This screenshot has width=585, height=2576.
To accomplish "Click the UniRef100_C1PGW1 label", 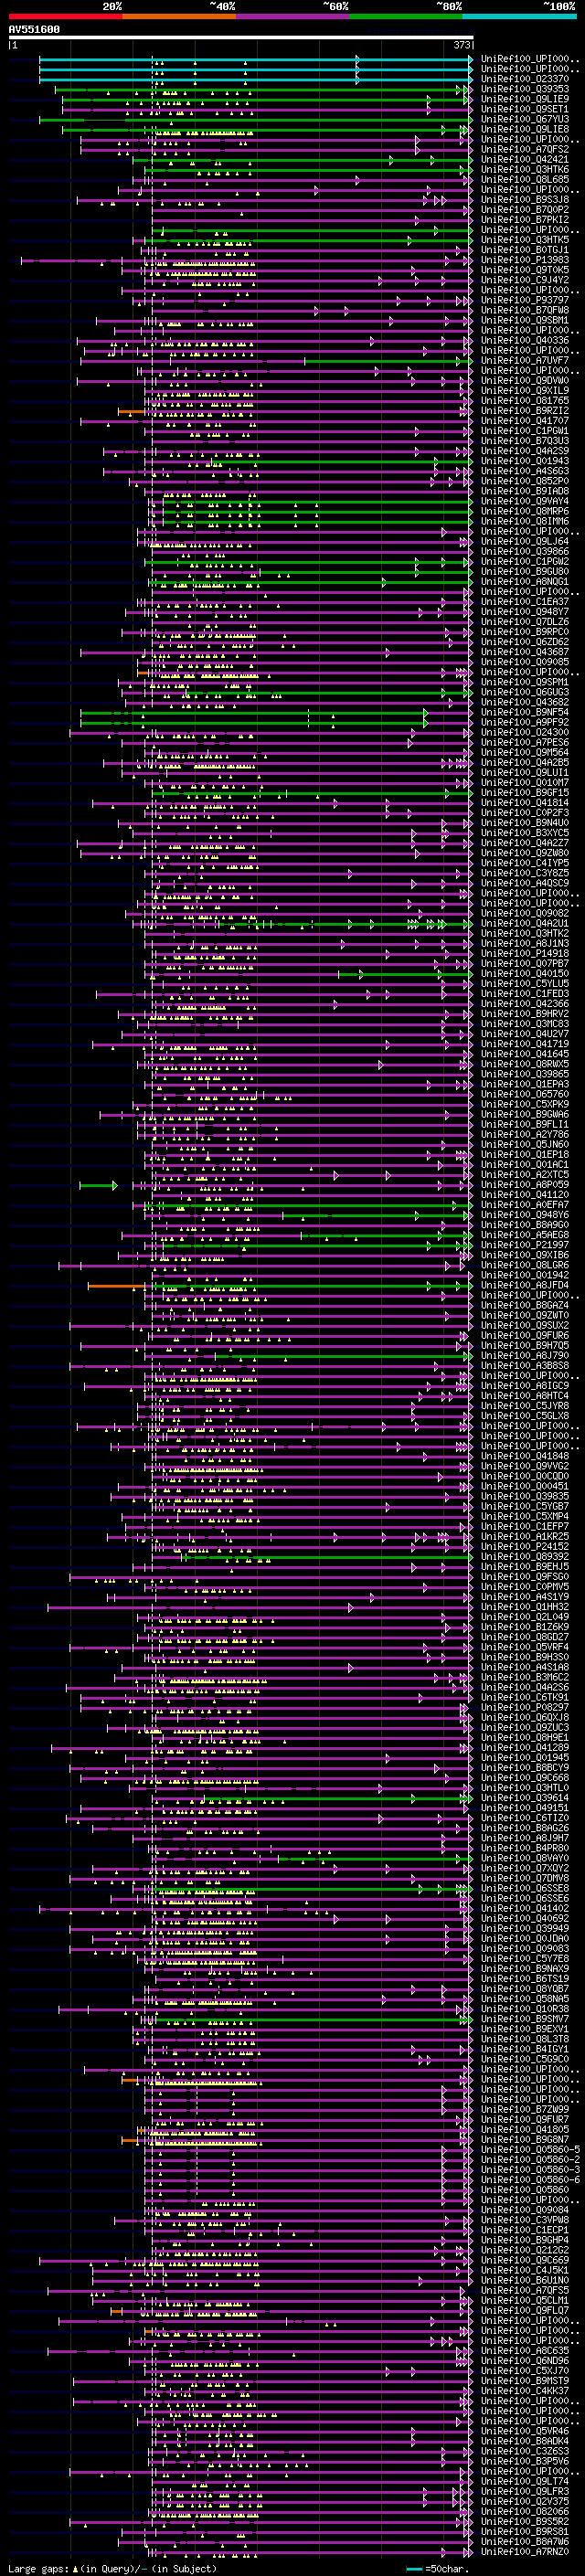I will 525,431.
